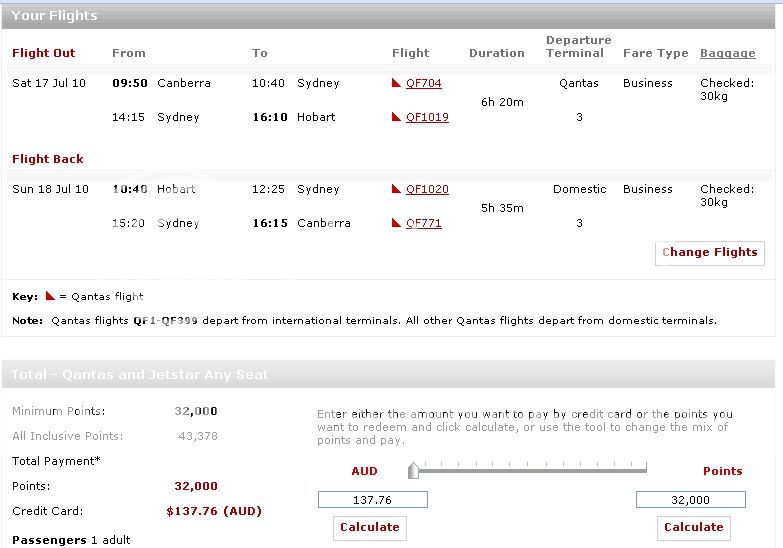Click the red Qantas icon in the Key legend
This screenshot has width=783, height=548.
click(x=50, y=296)
